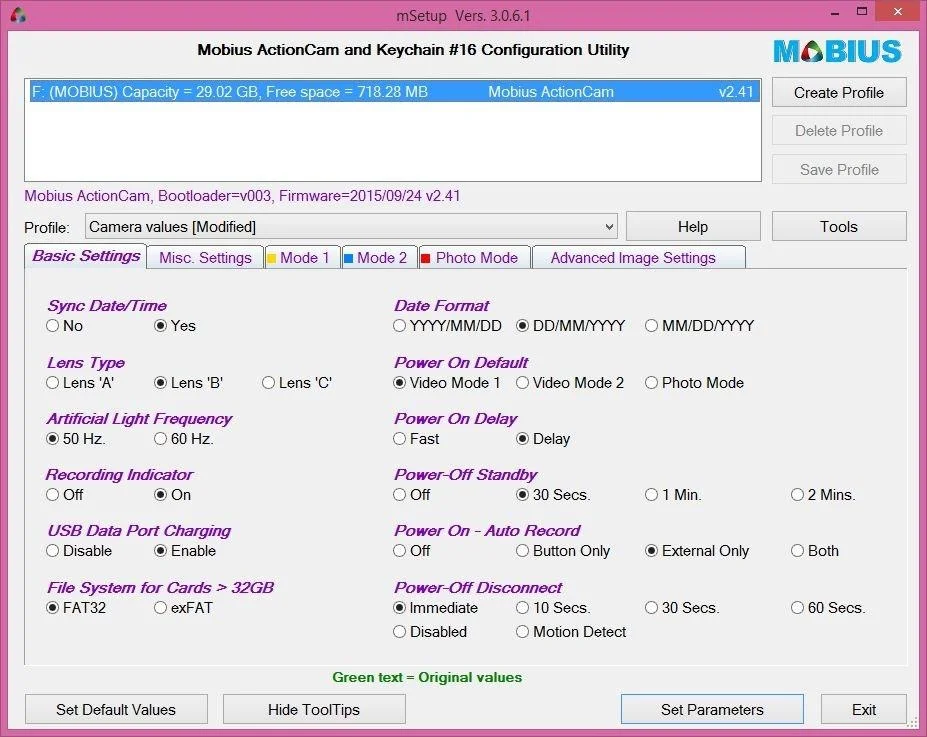This screenshot has width=927, height=737.
Task: Set Power-Off Disconnect to 30 Secs.
Action: tap(682, 608)
